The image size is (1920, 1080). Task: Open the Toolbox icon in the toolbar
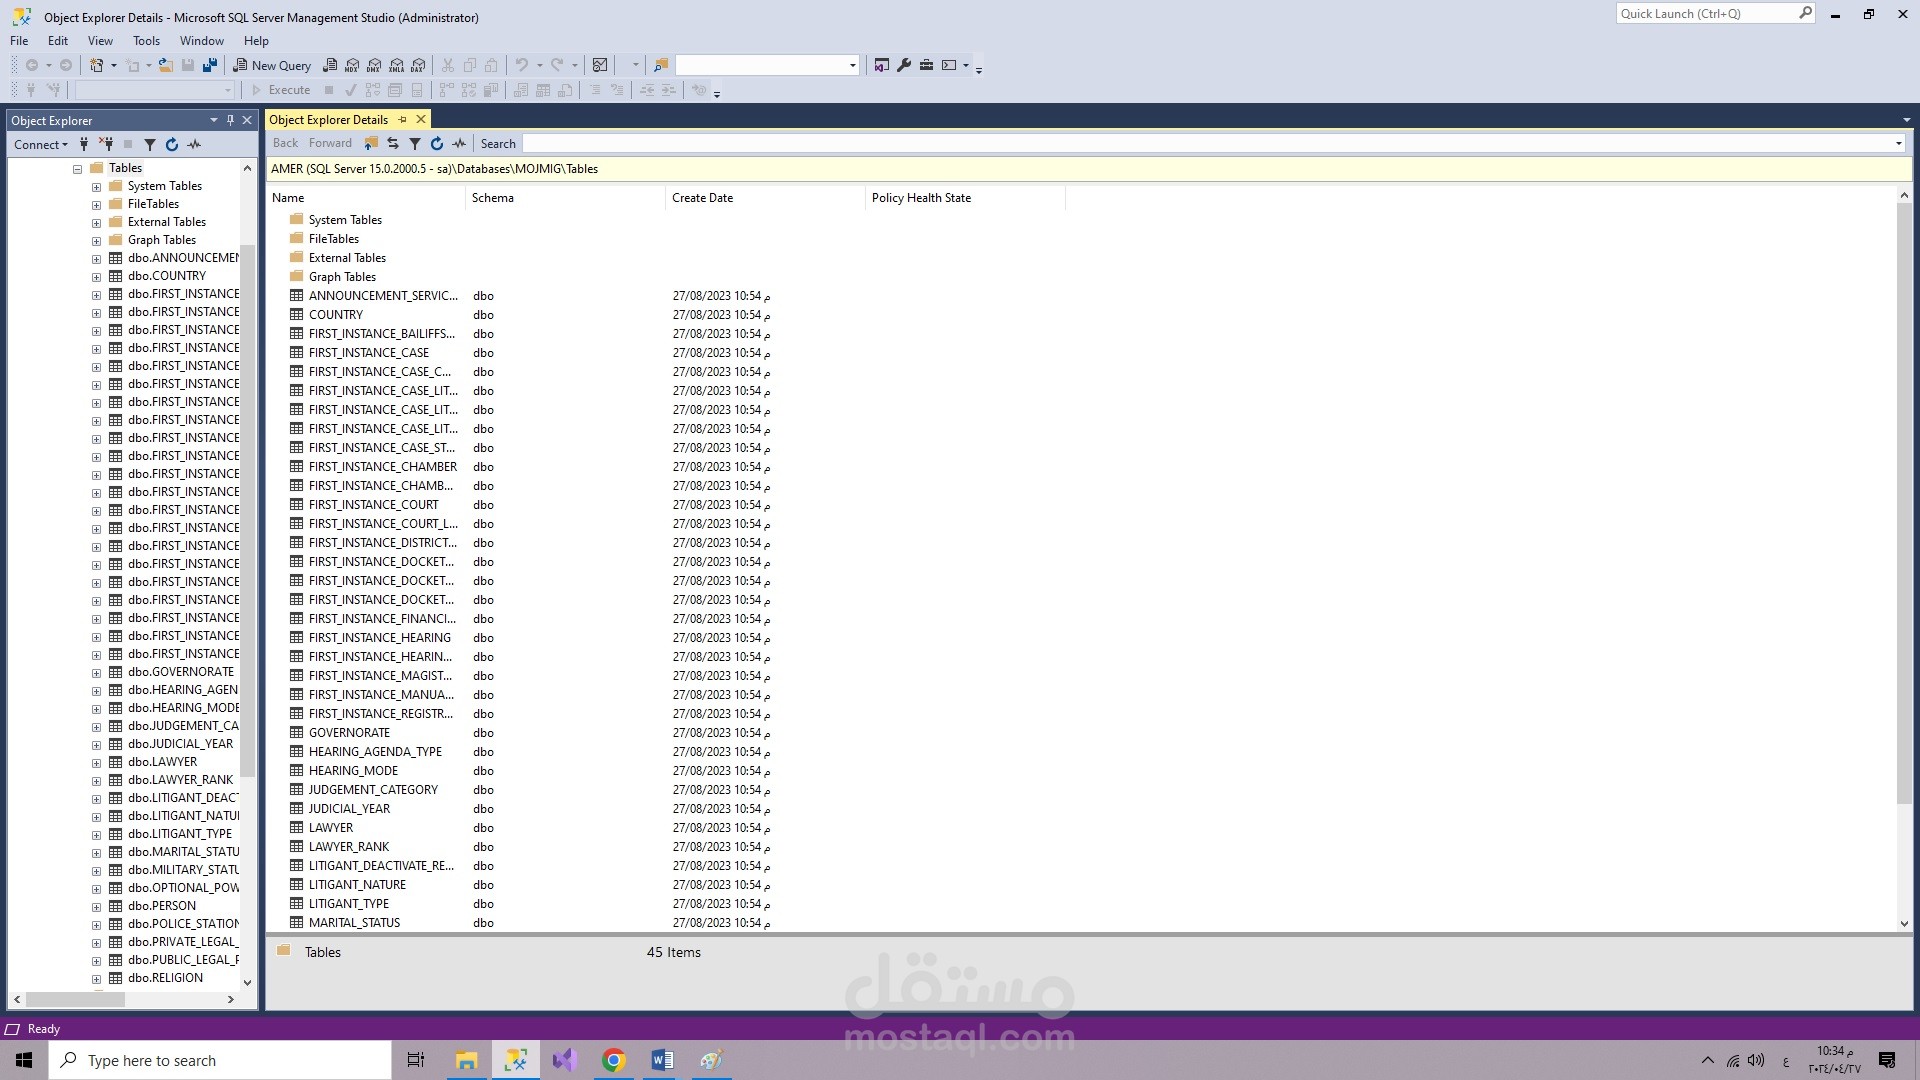[x=926, y=65]
